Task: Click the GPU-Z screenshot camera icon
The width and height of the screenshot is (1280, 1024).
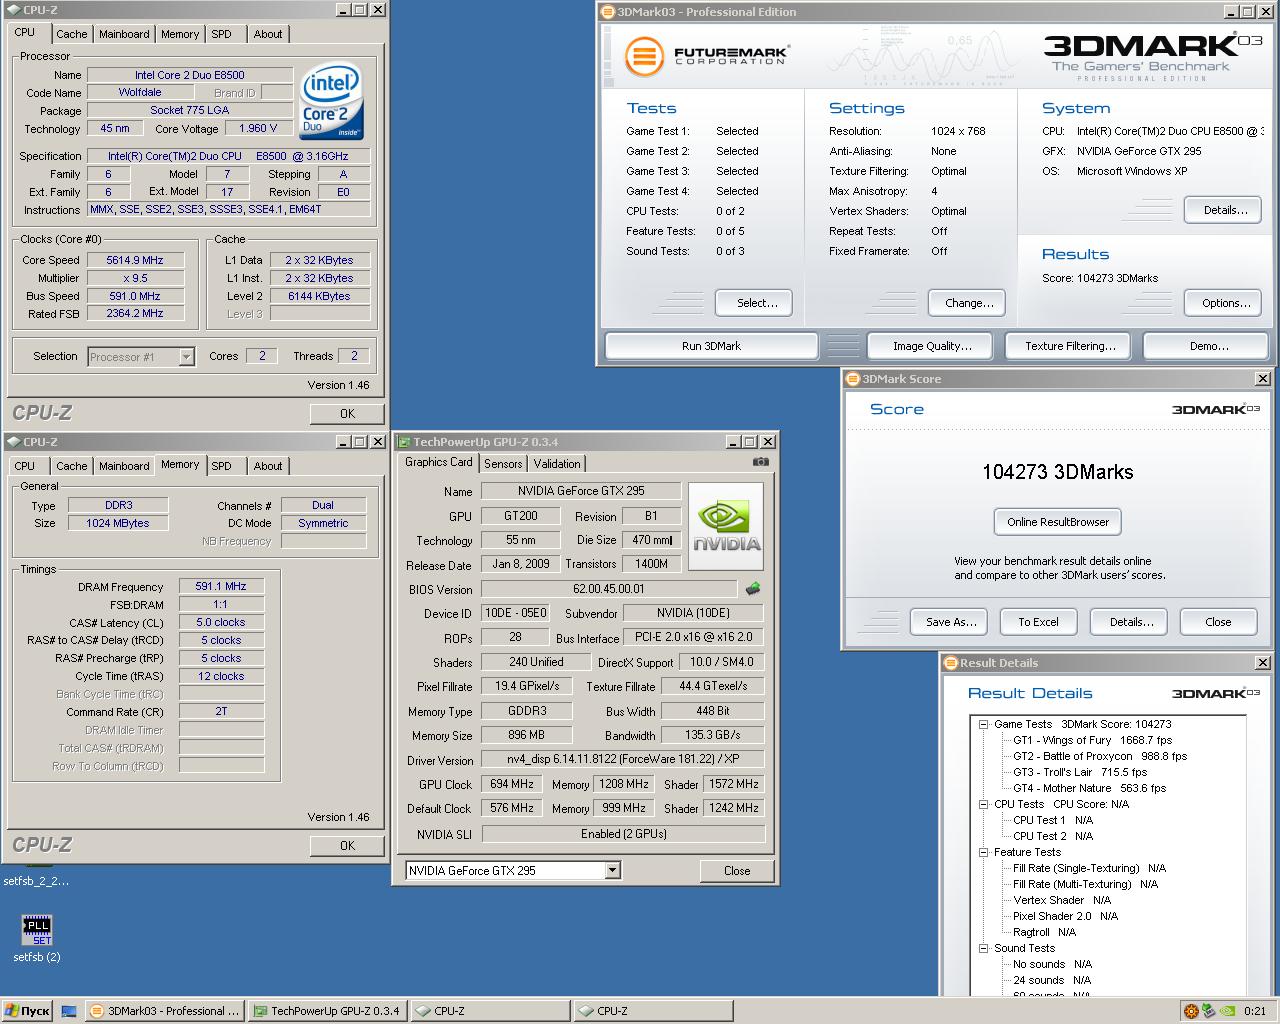Action: point(761,462)
